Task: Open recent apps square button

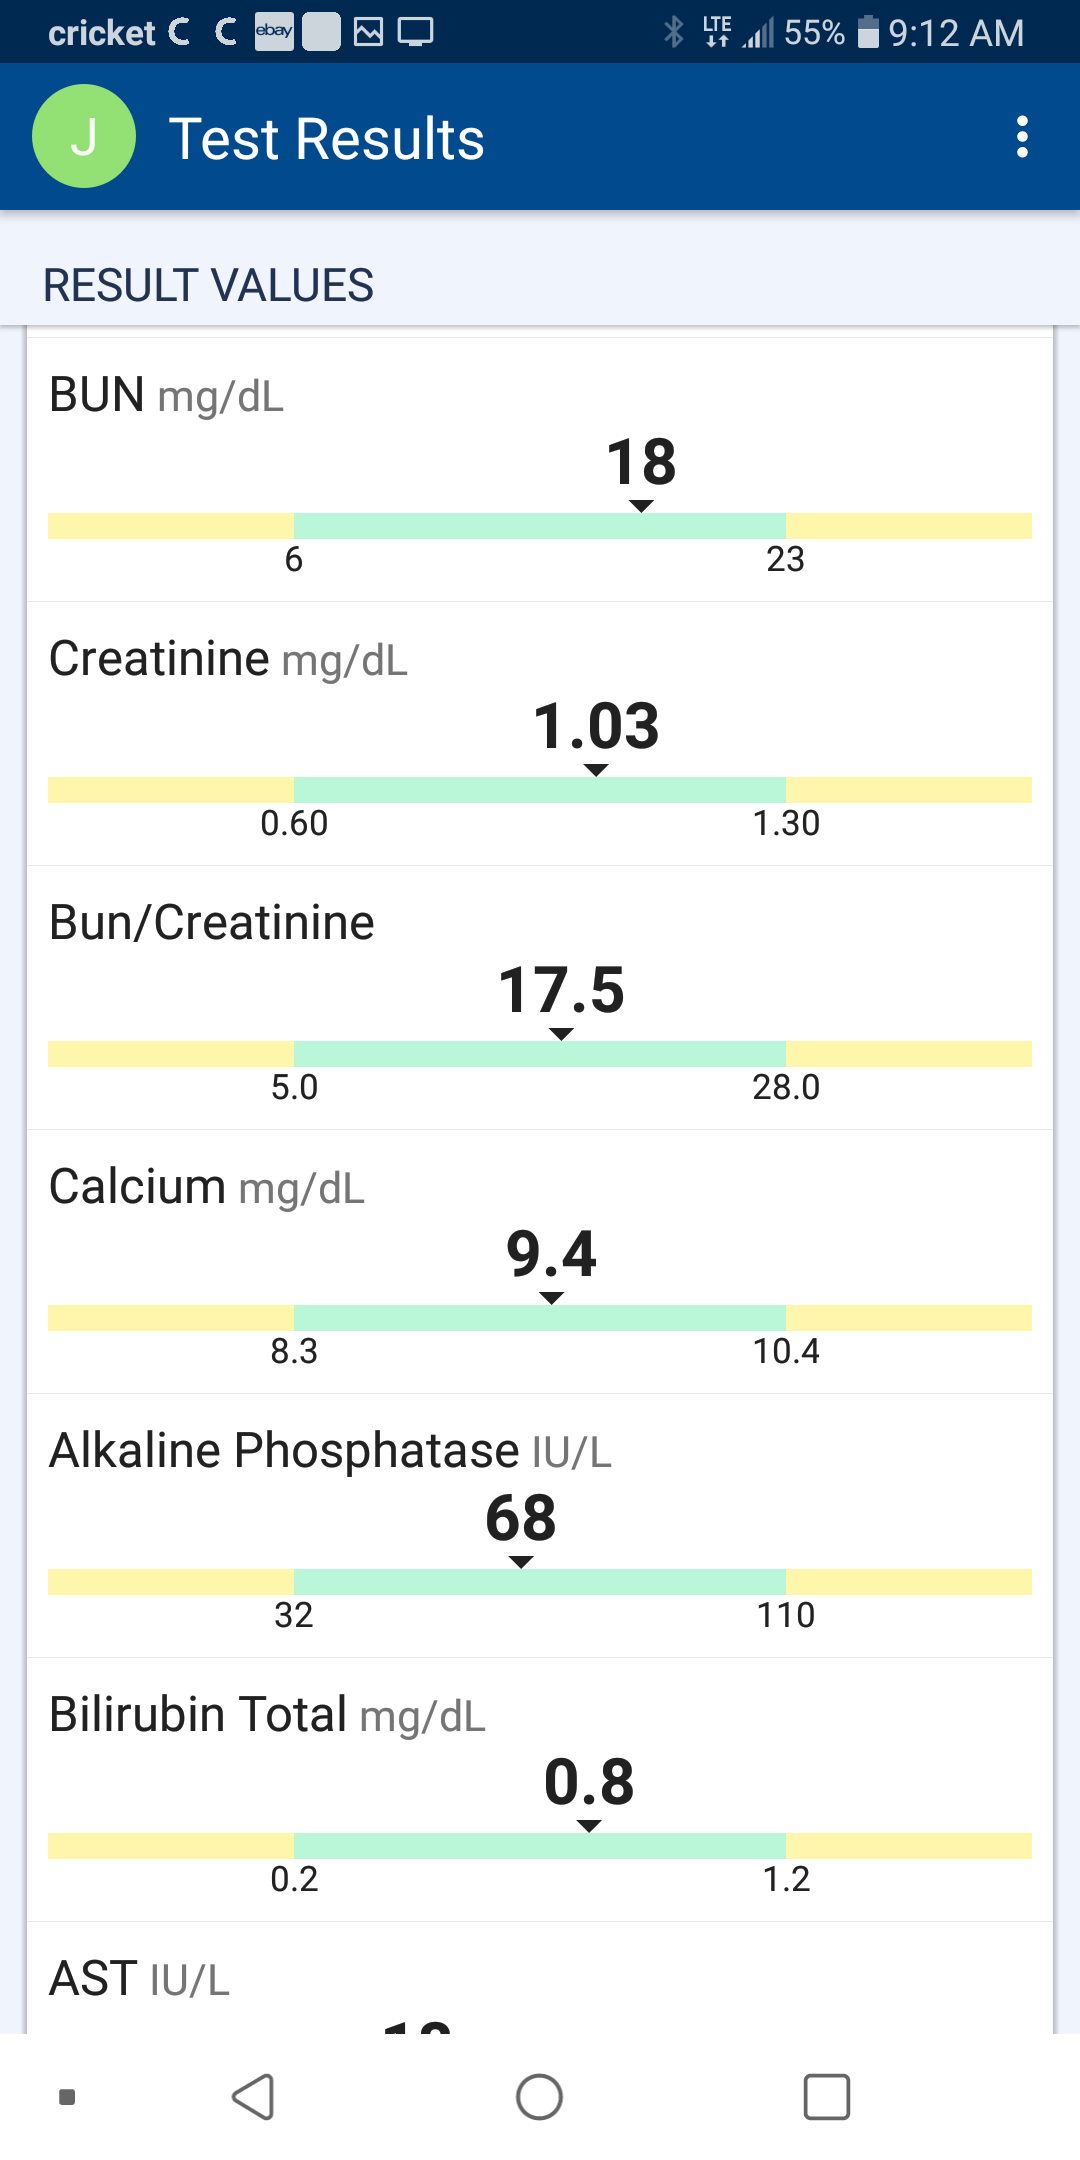Action: click(x=827, y=2097)
